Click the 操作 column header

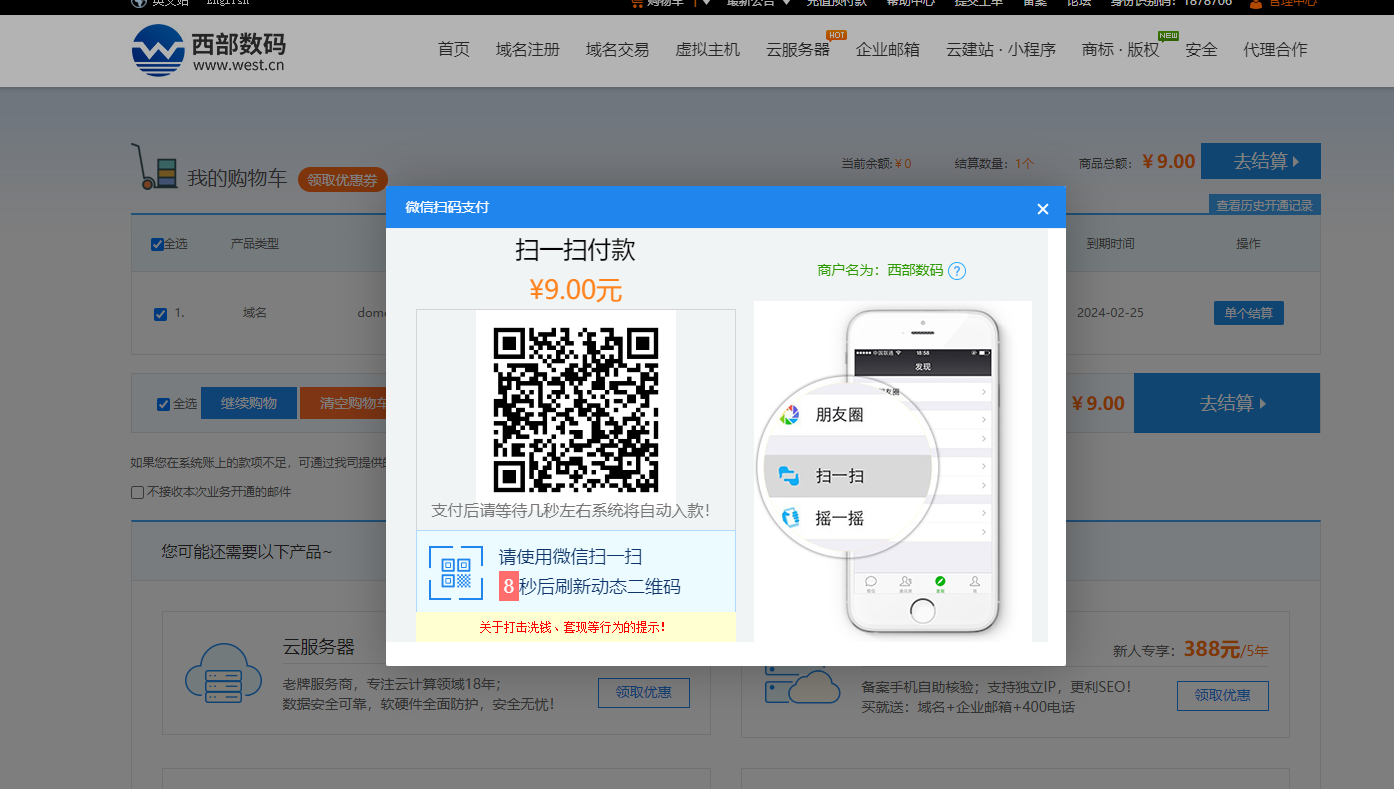1248,244
